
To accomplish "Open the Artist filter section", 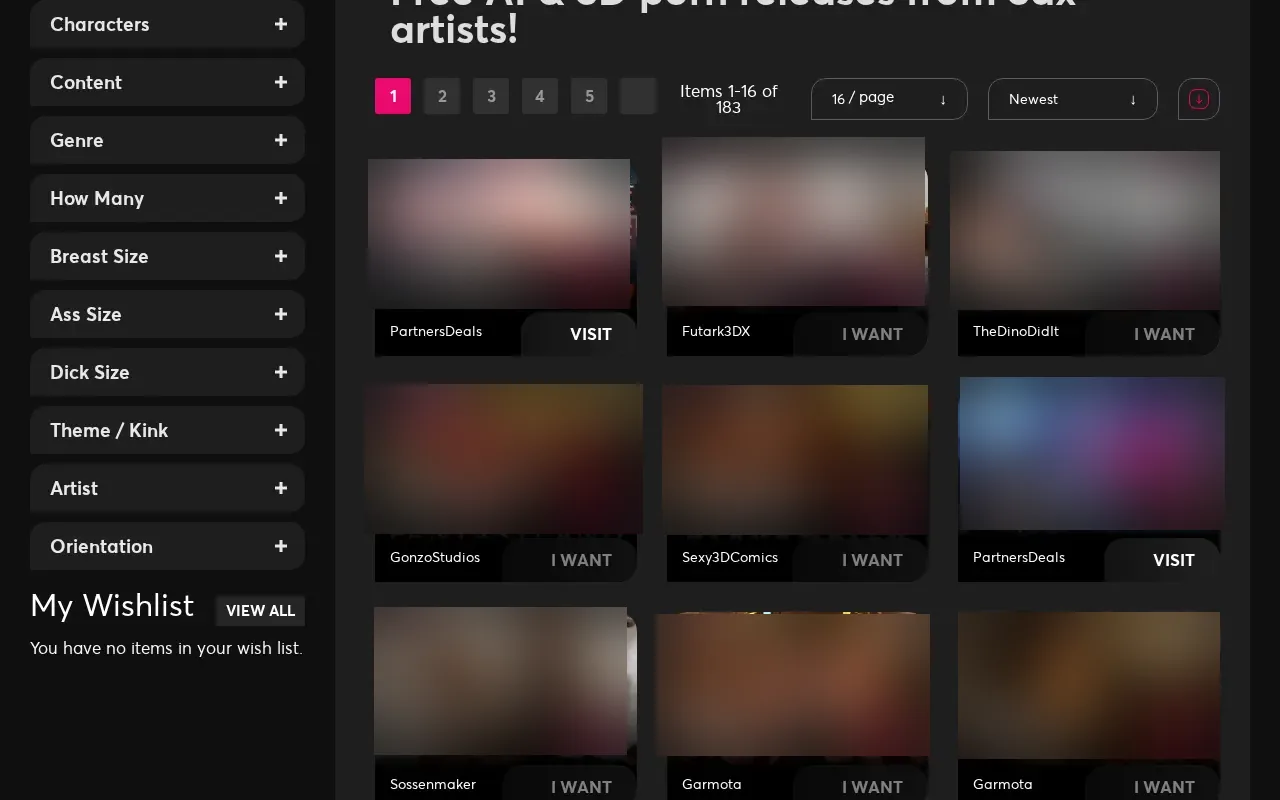I will pos(167,488).
